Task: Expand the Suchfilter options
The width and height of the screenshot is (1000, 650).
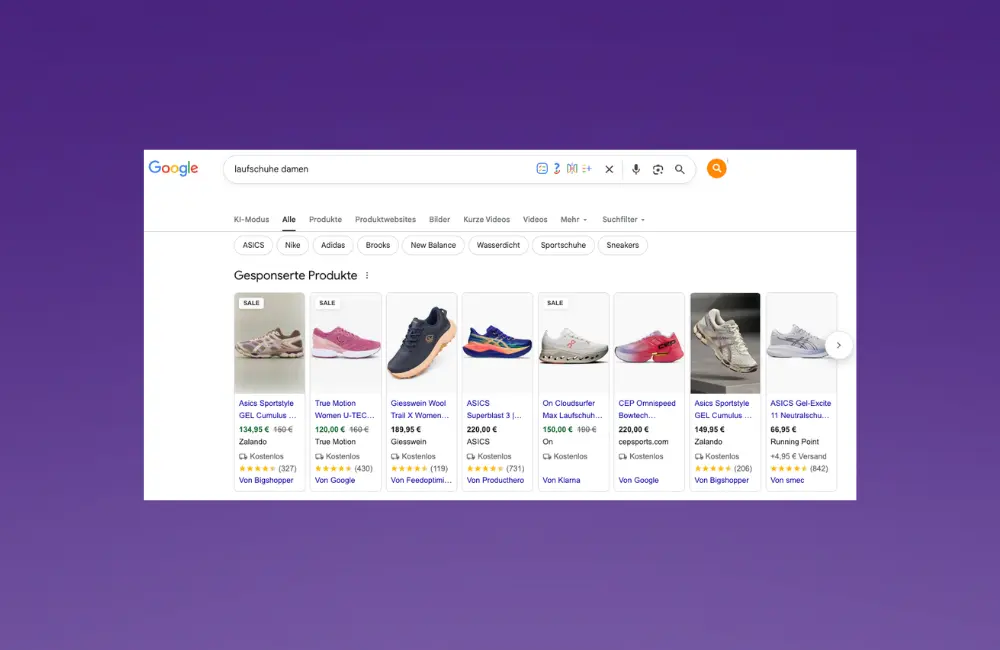Action: (x=622, y=219)
